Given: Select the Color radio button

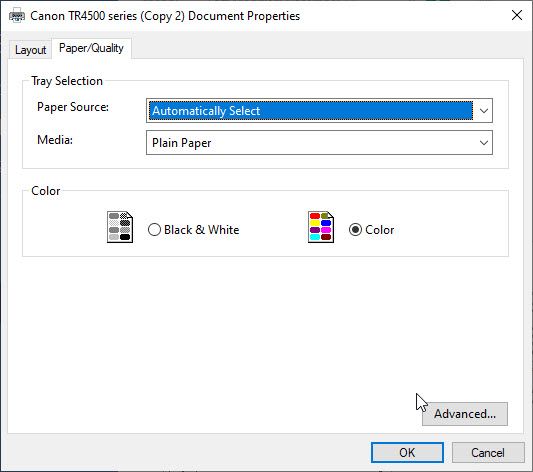Looking at the screenshot, I should click(x=355, y=230).
